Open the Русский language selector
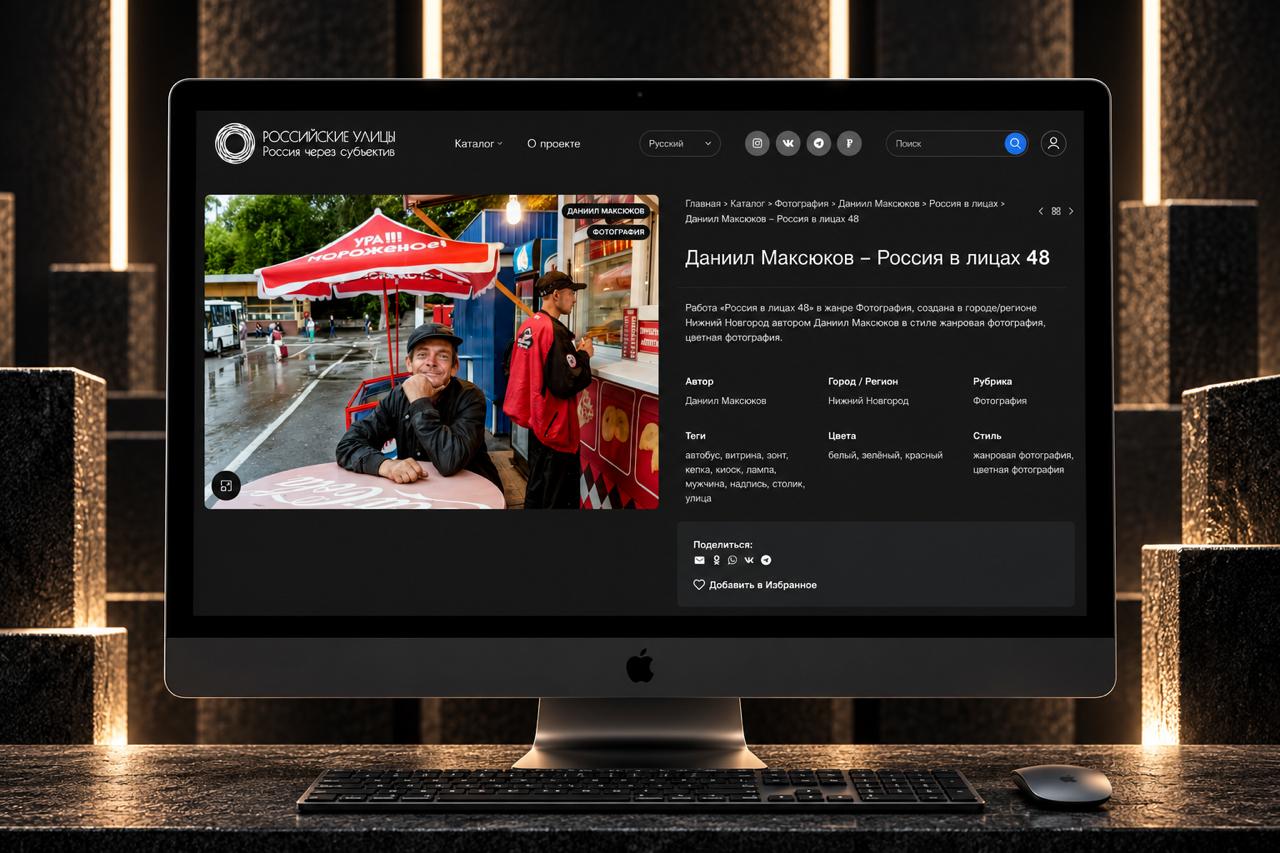This screenshot has height=853, width=1280. [680, 143]
